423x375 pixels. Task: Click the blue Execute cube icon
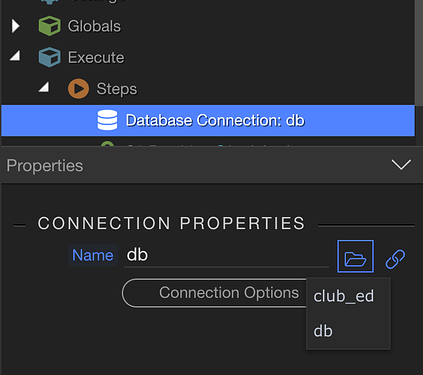[x=49, y=57]
